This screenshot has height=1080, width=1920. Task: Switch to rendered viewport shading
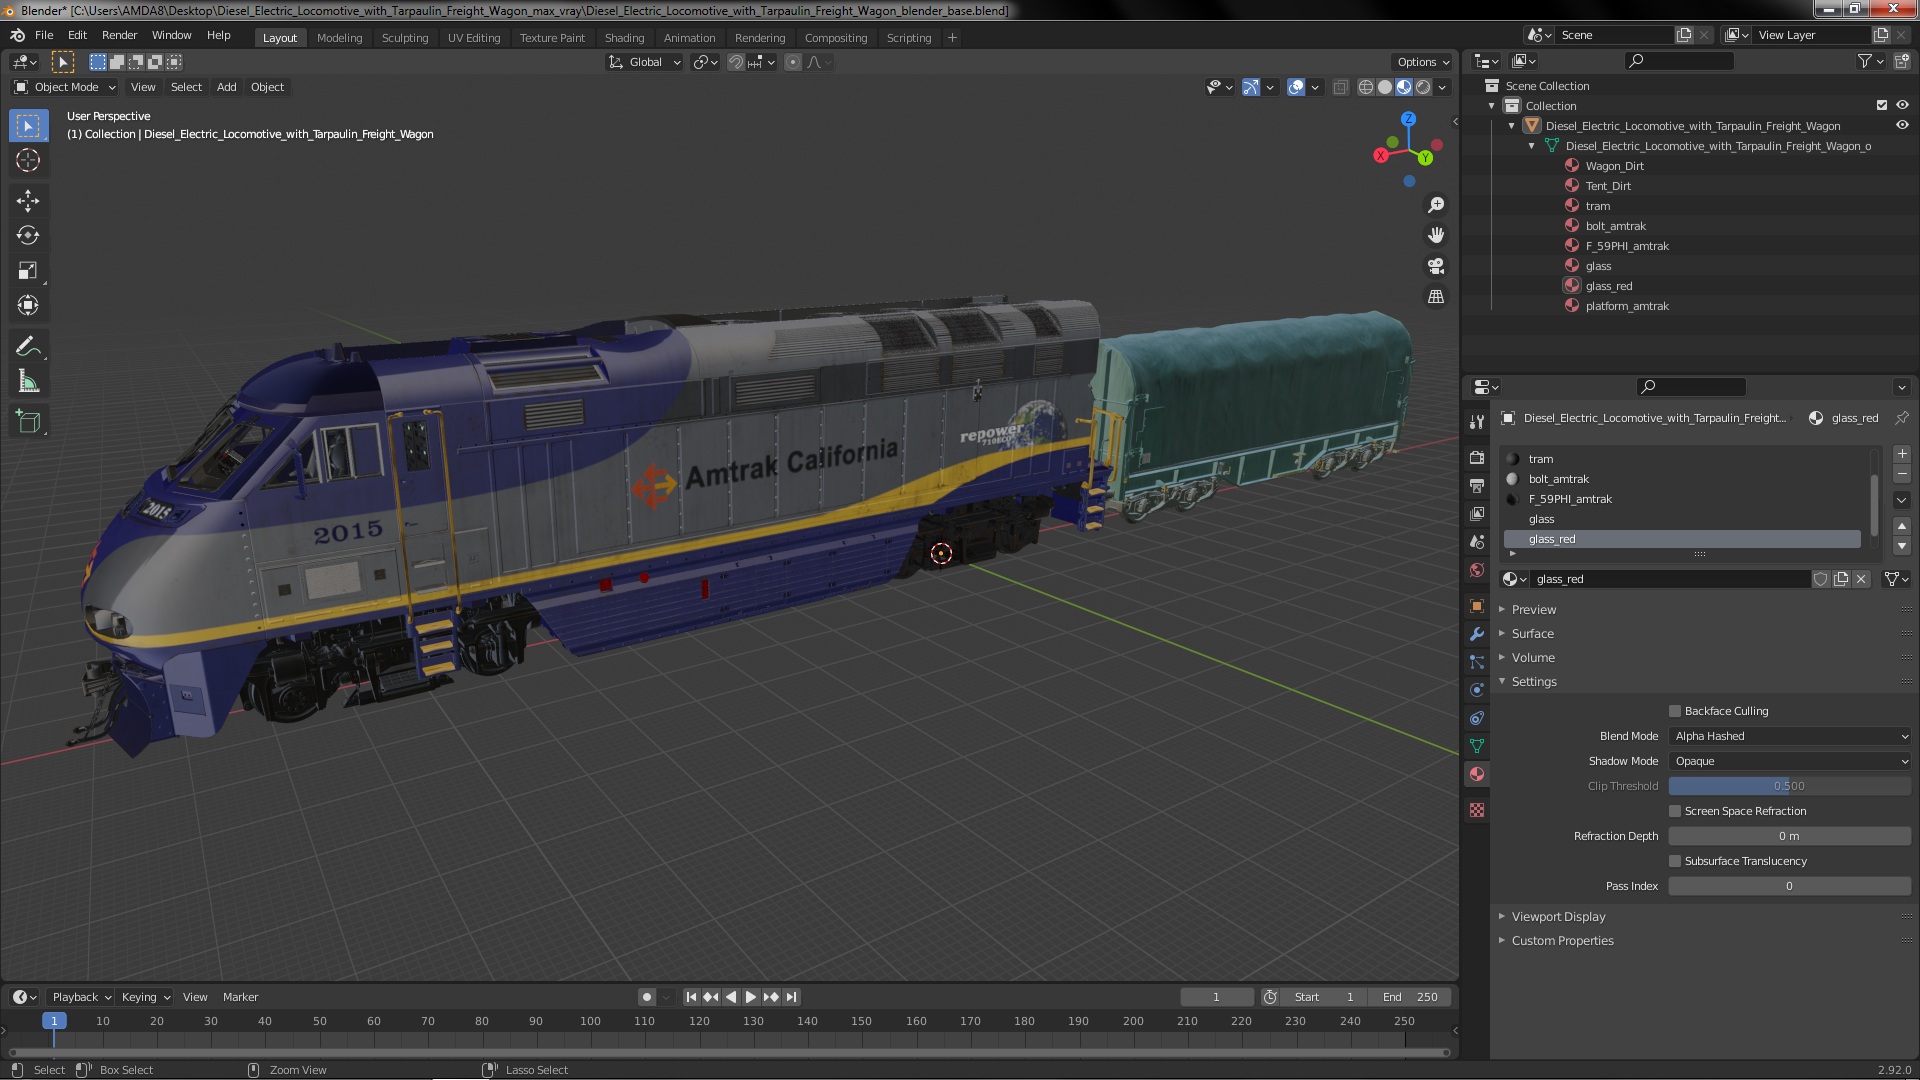point(1423,87)
